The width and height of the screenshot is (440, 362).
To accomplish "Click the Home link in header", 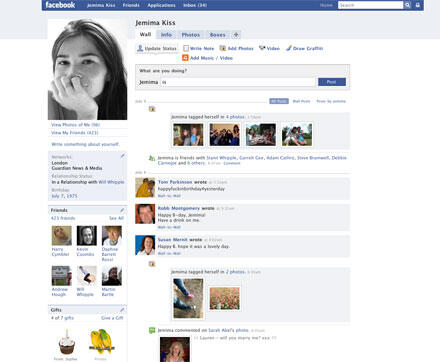I will (326, 5).
